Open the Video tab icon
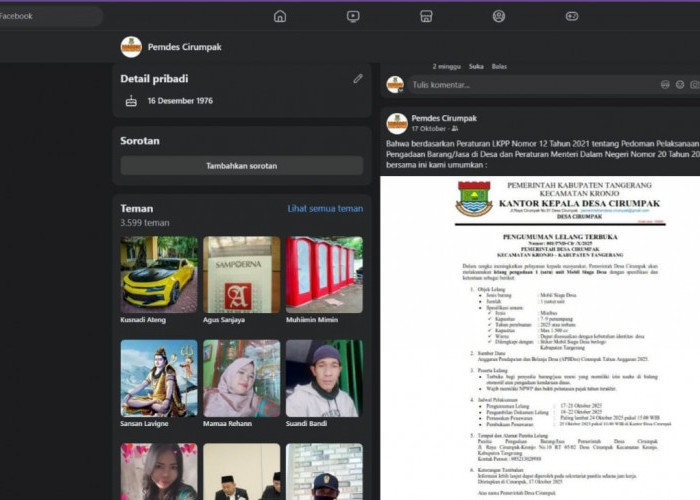Image resolution: width=700 pixels, height=500 pixels. tap(353, 16)
